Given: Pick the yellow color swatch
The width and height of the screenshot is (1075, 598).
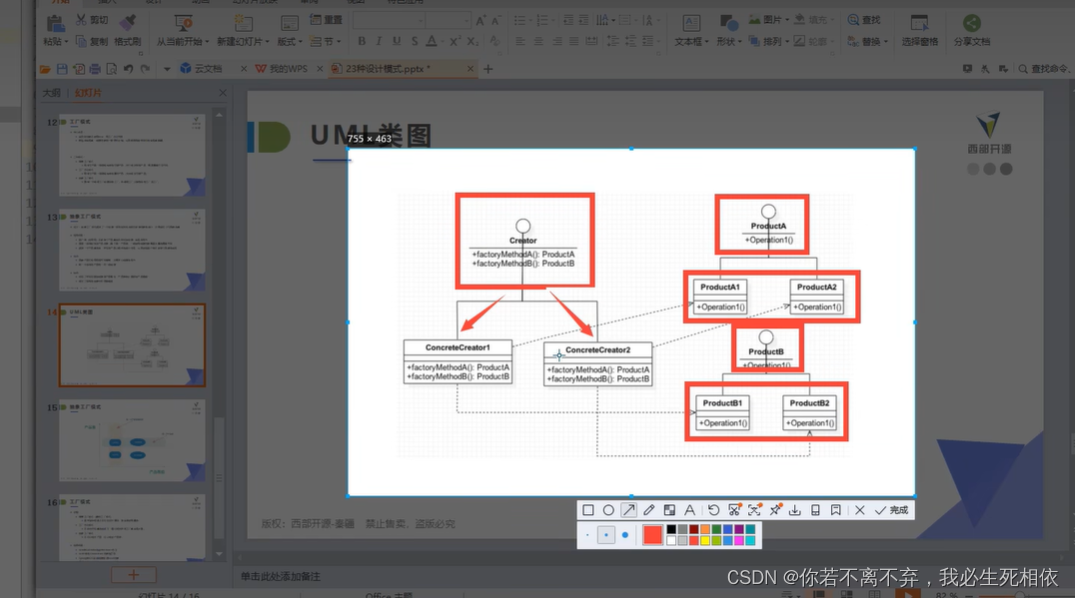Looking at the screenshot, I should (706, 540).
